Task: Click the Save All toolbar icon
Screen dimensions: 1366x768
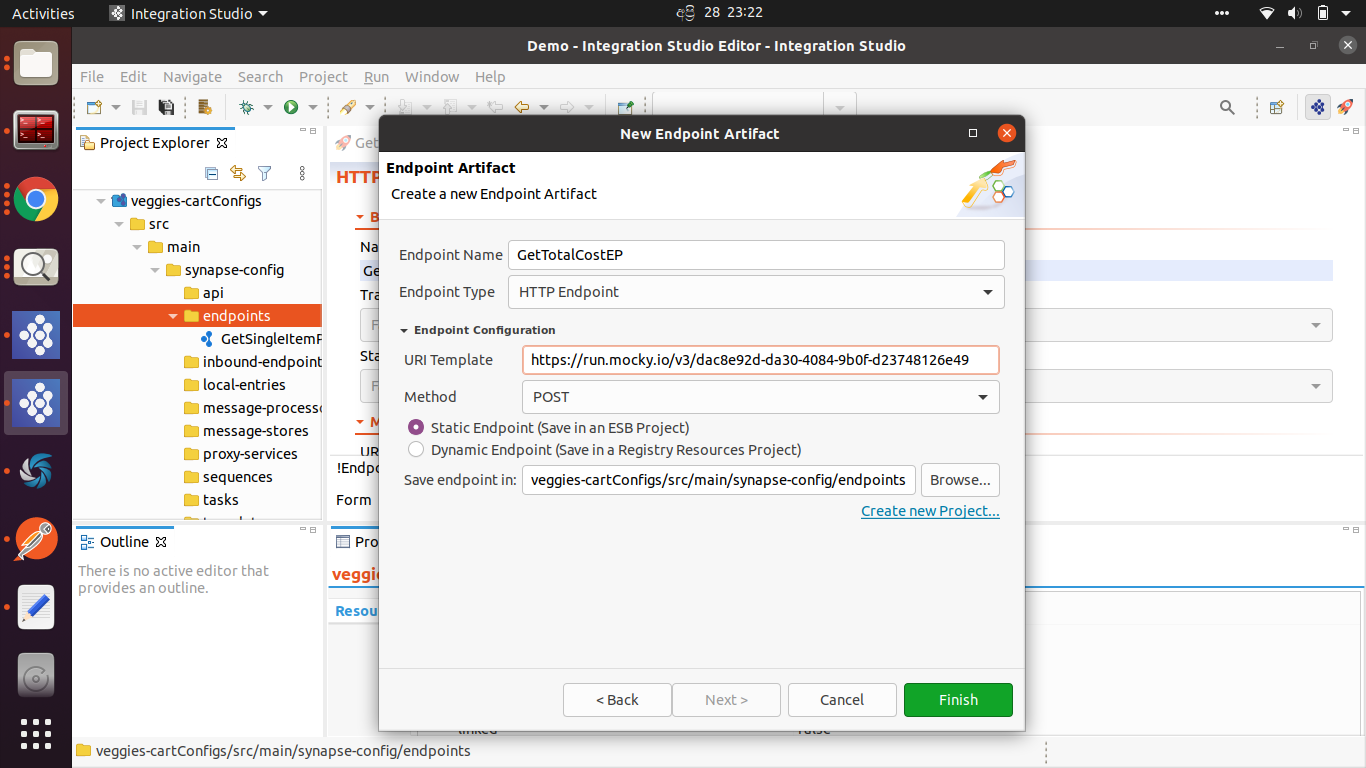Action: [x=166, y=107]
